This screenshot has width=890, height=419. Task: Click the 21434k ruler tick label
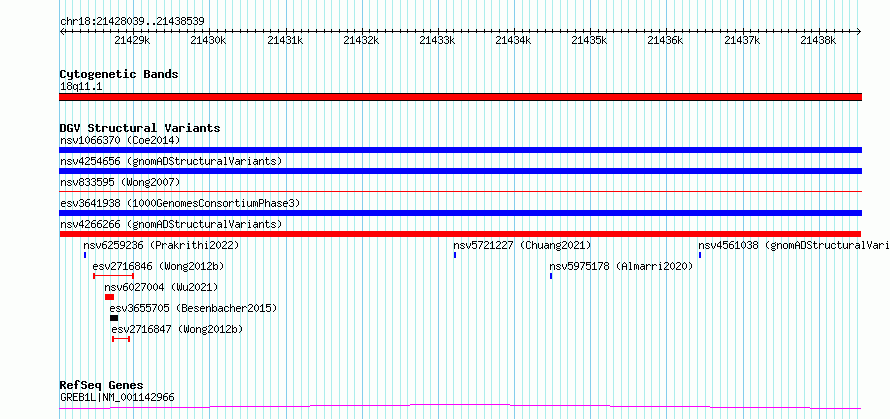(513, 40)
